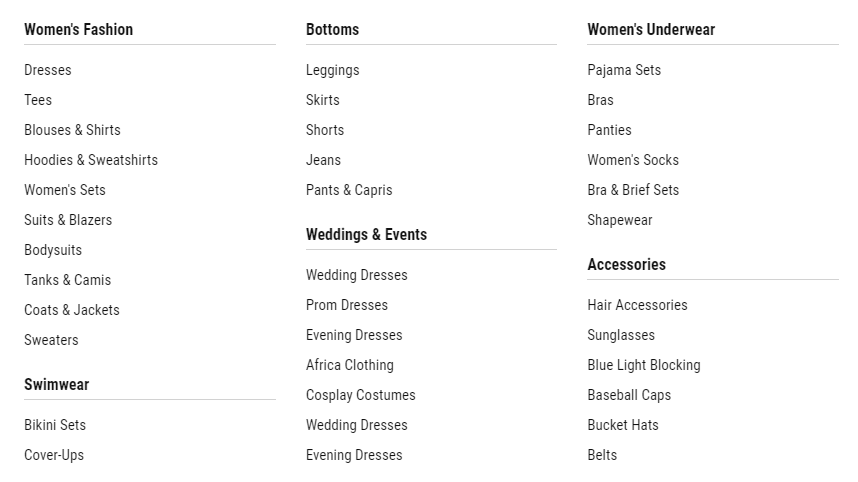This screenshot has height=482, width=858.
Task: Click the Sweaters link
Action: point(51,340)
